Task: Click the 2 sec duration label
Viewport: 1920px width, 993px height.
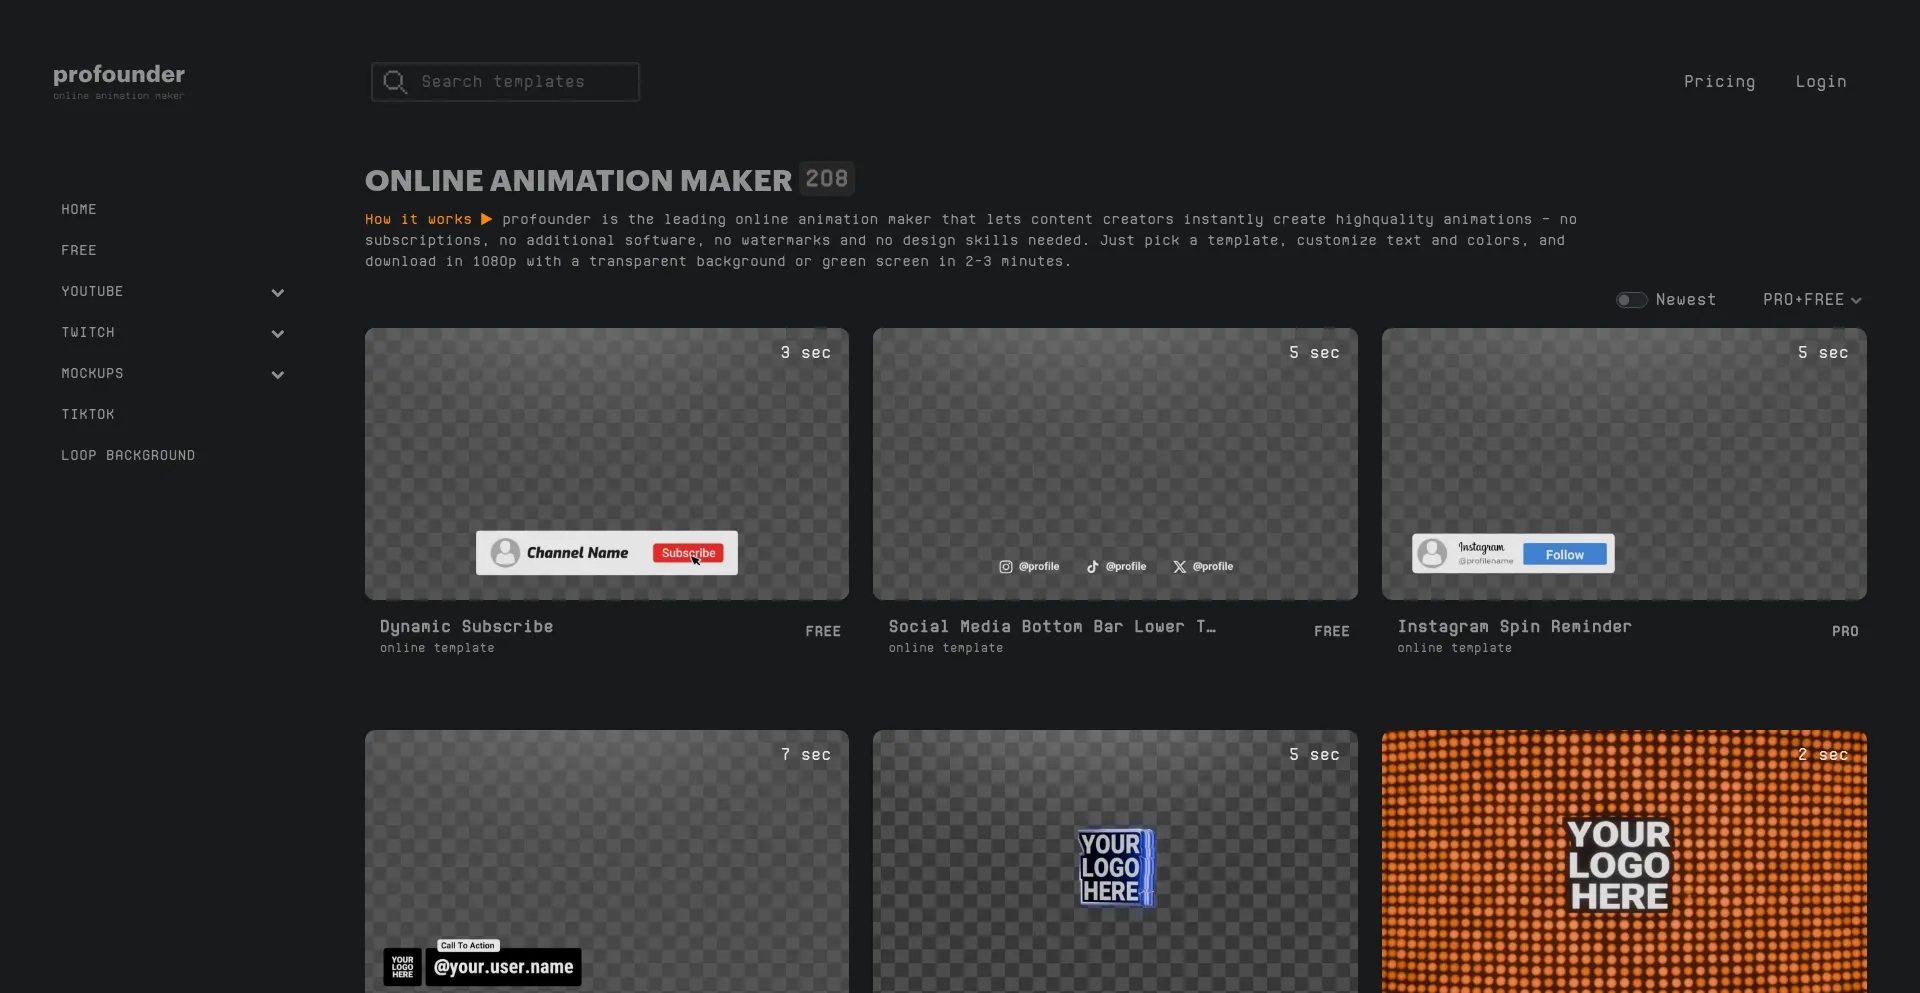Action: tap(1823, 755)
